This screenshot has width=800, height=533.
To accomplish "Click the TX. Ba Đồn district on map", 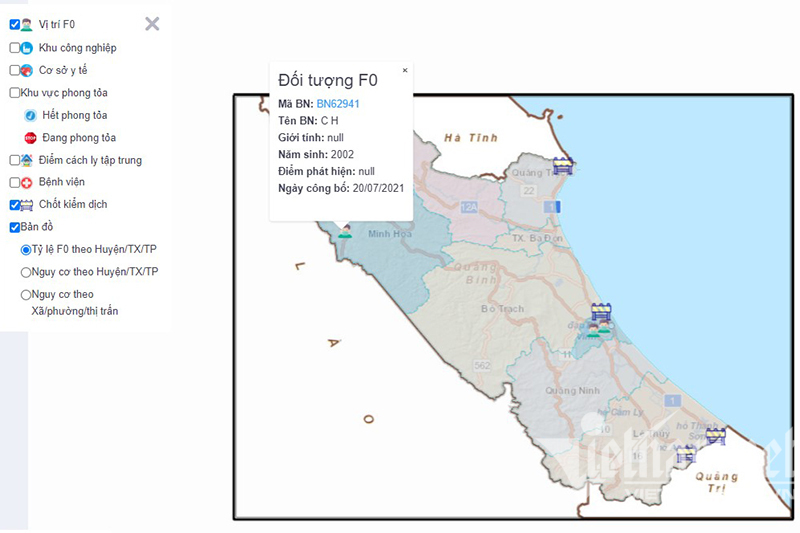I will pos(537,239).
